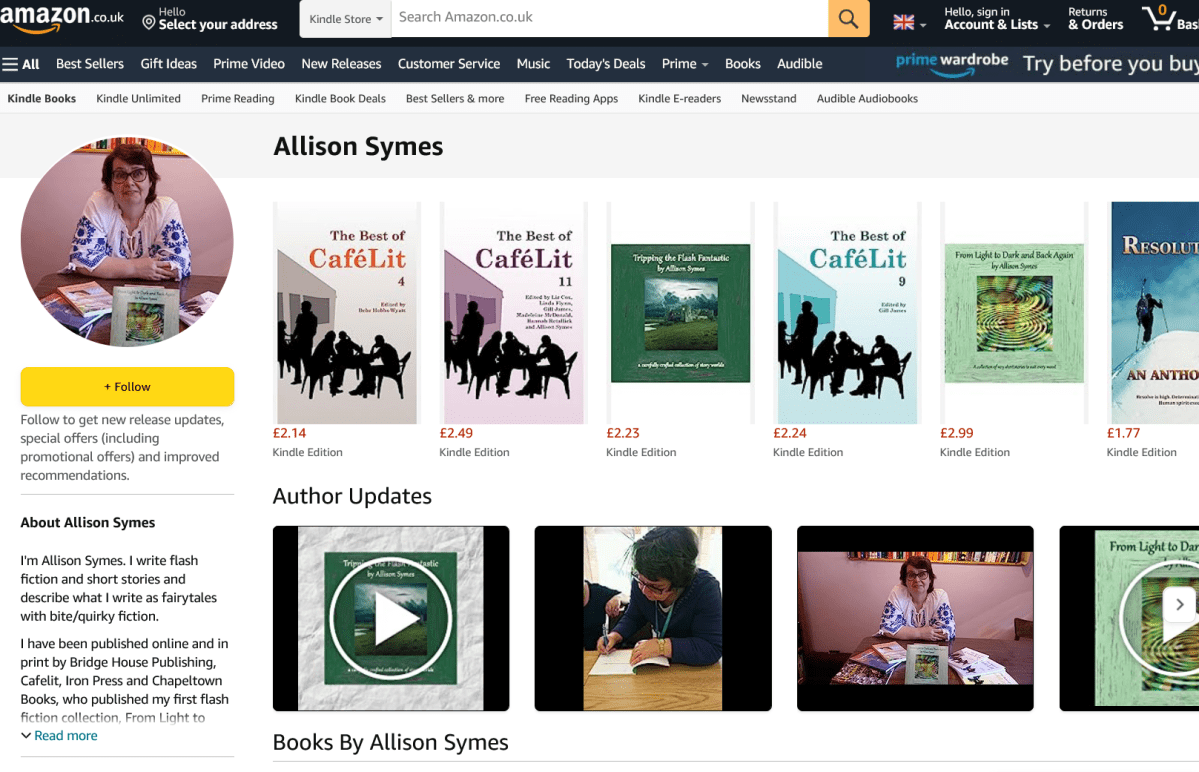Open The Best of CaféLit 4 cover
1199x772 pixels.
point(346,313)
